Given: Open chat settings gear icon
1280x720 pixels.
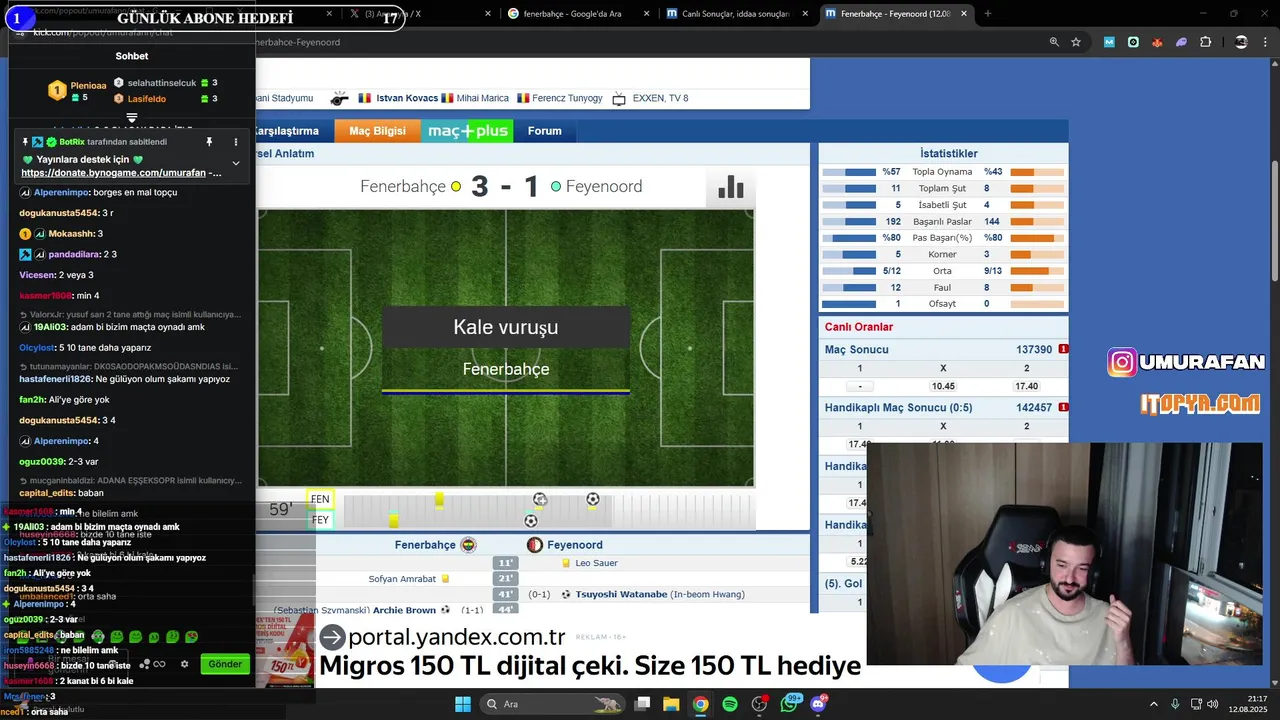Looking at the screenshot, I should pyautogui.click(x=184, y=664).
